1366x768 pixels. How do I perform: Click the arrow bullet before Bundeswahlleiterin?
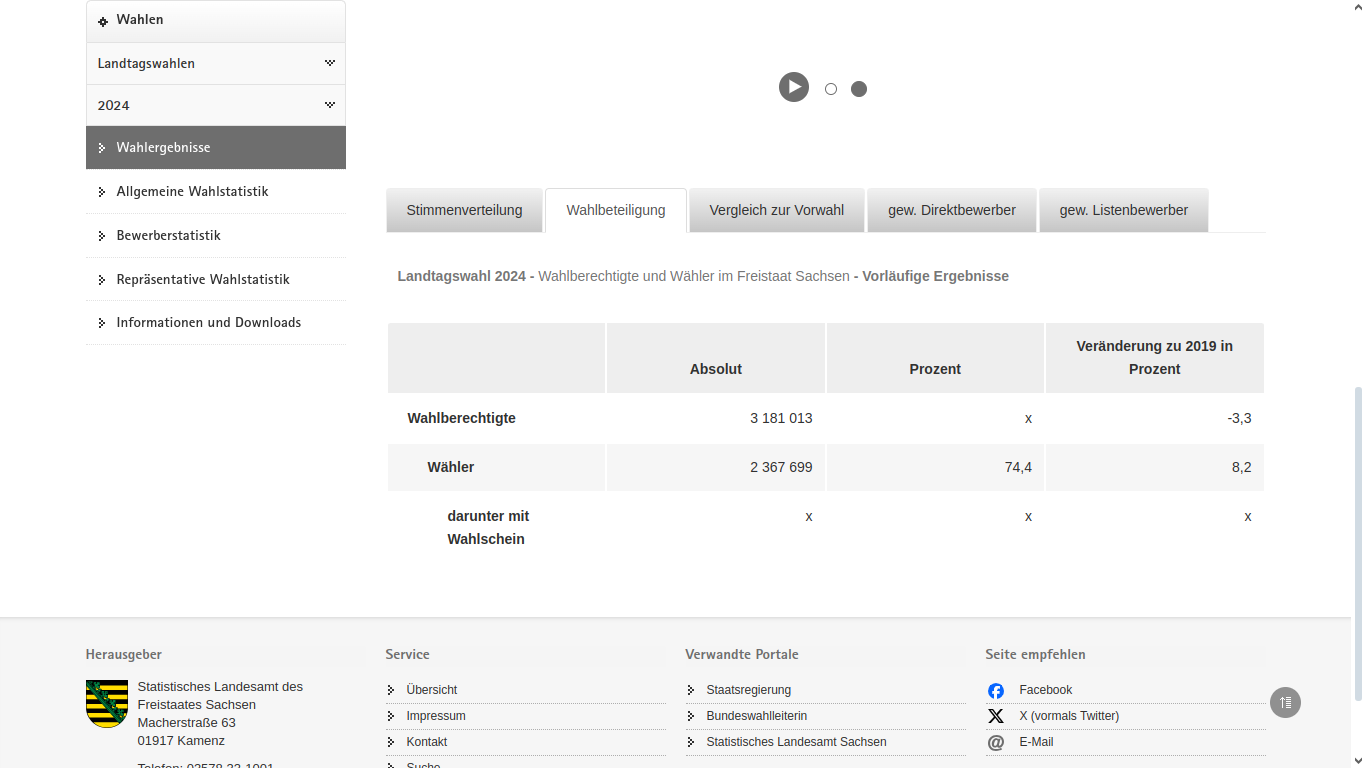point(691,716)
